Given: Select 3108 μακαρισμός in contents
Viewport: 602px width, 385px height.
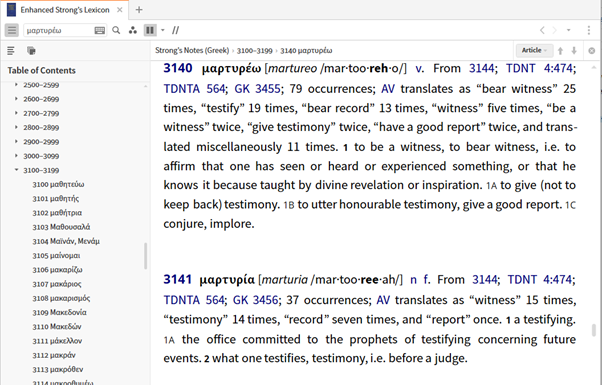Looking at the screenshot, I should 61,298.
